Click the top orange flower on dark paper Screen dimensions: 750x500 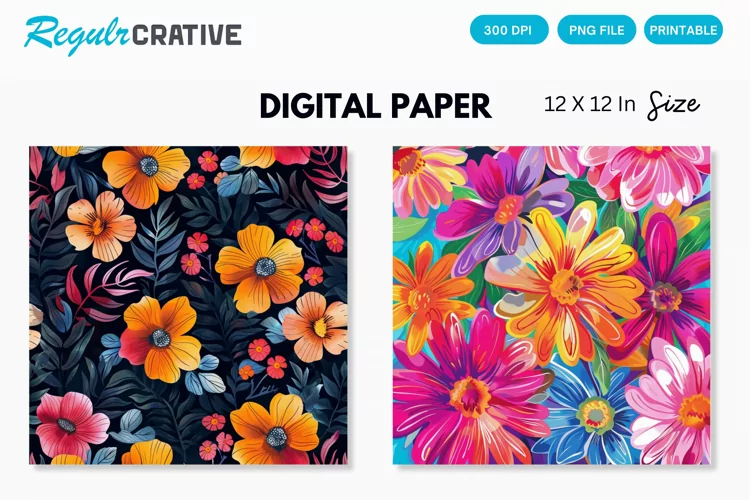146,175
